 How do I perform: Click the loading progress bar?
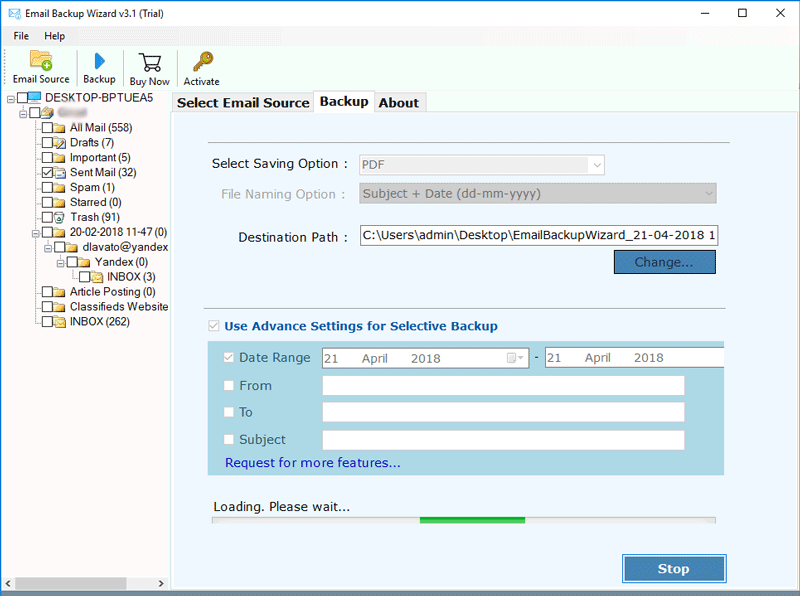[x=464, y=520]
